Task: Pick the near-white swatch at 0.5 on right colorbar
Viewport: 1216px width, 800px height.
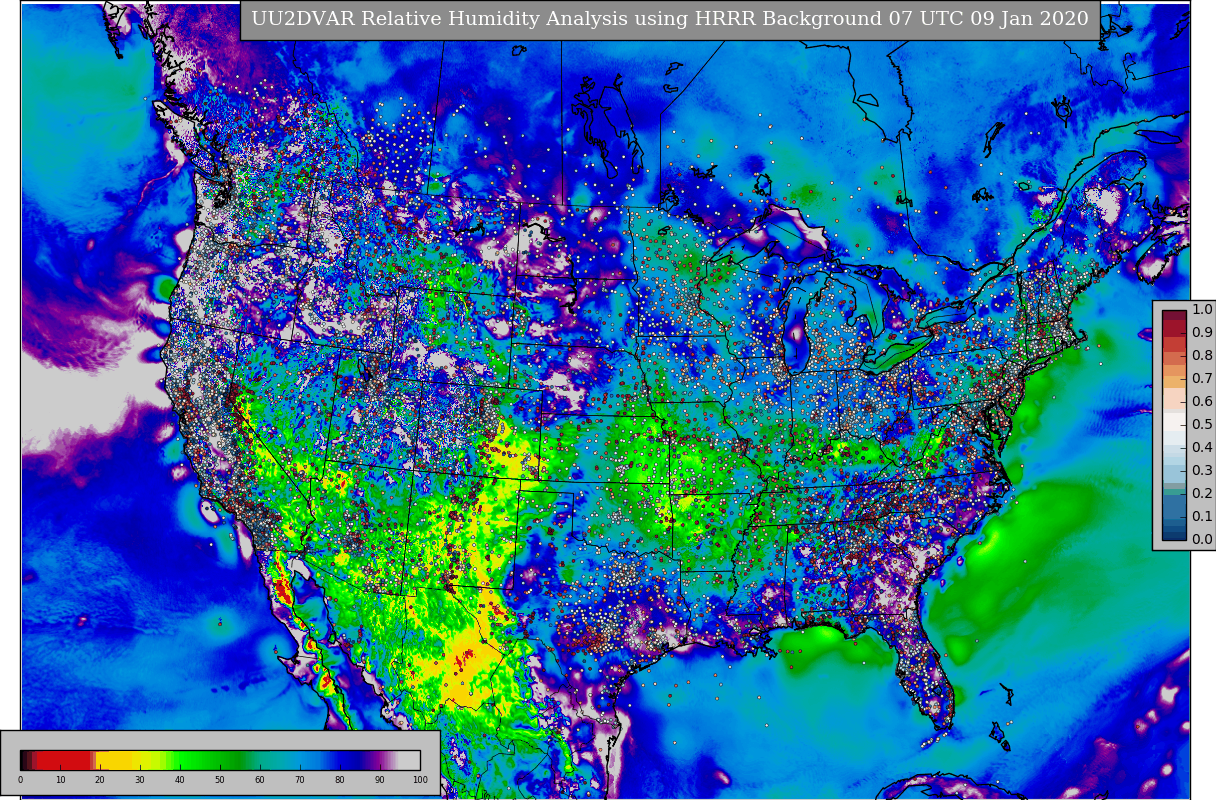Action: pyautogui.click(x=1174, y=422)
